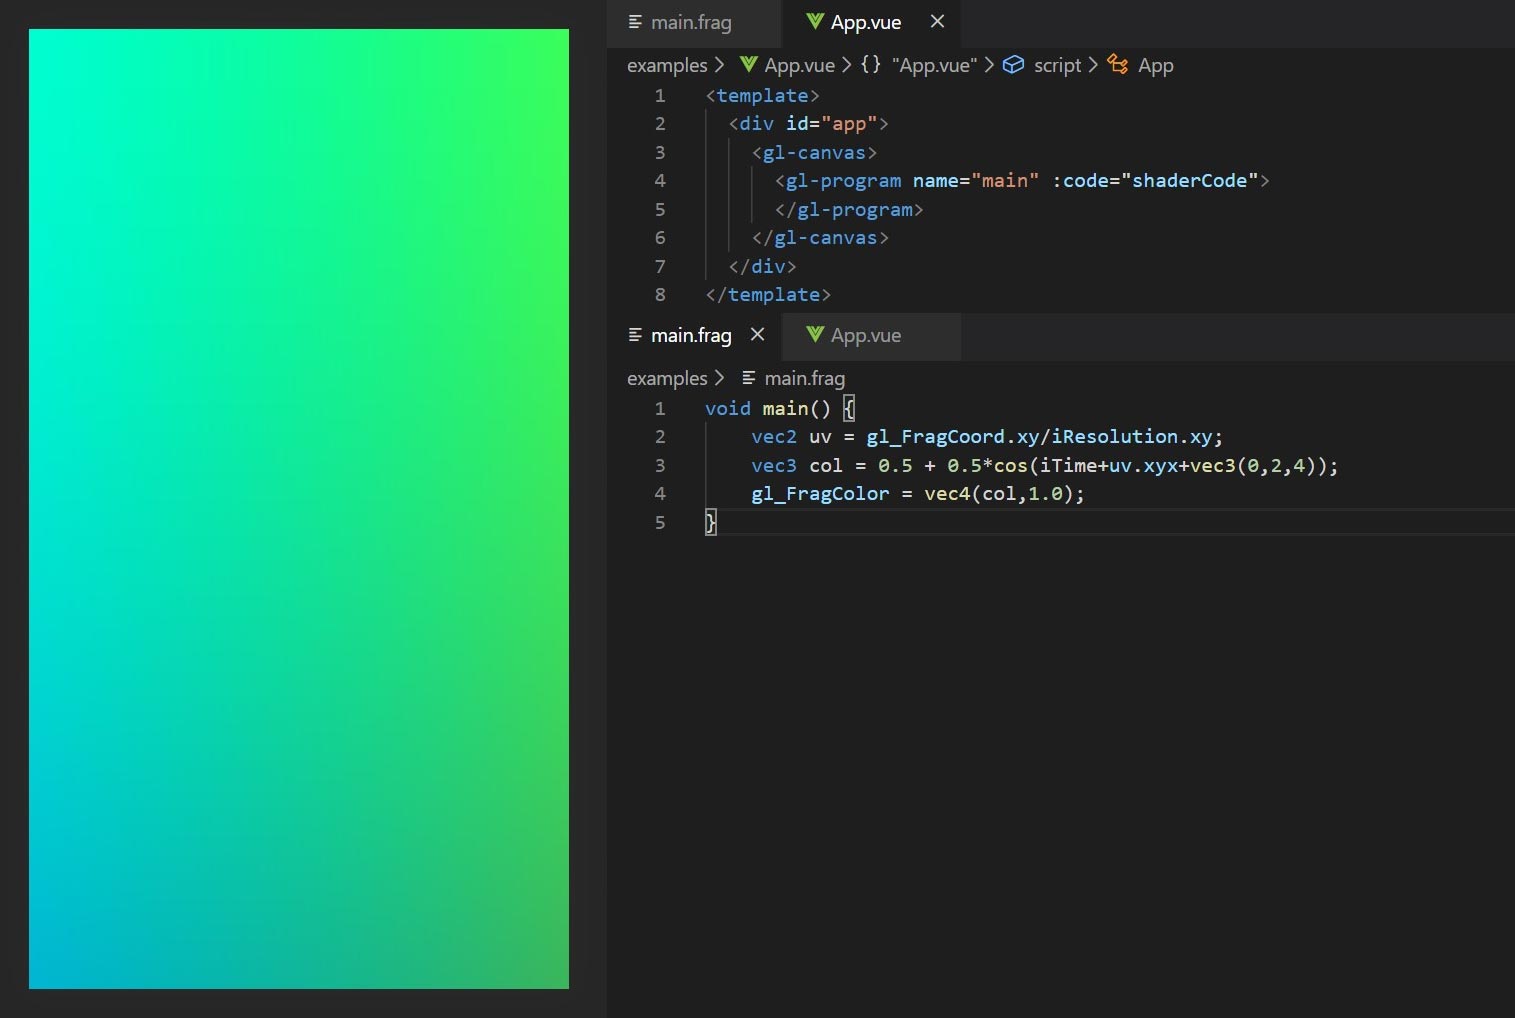Click '</template>' closing tag text
1515x1018 pixels.
pyautogui.click(x=768, y=294)
